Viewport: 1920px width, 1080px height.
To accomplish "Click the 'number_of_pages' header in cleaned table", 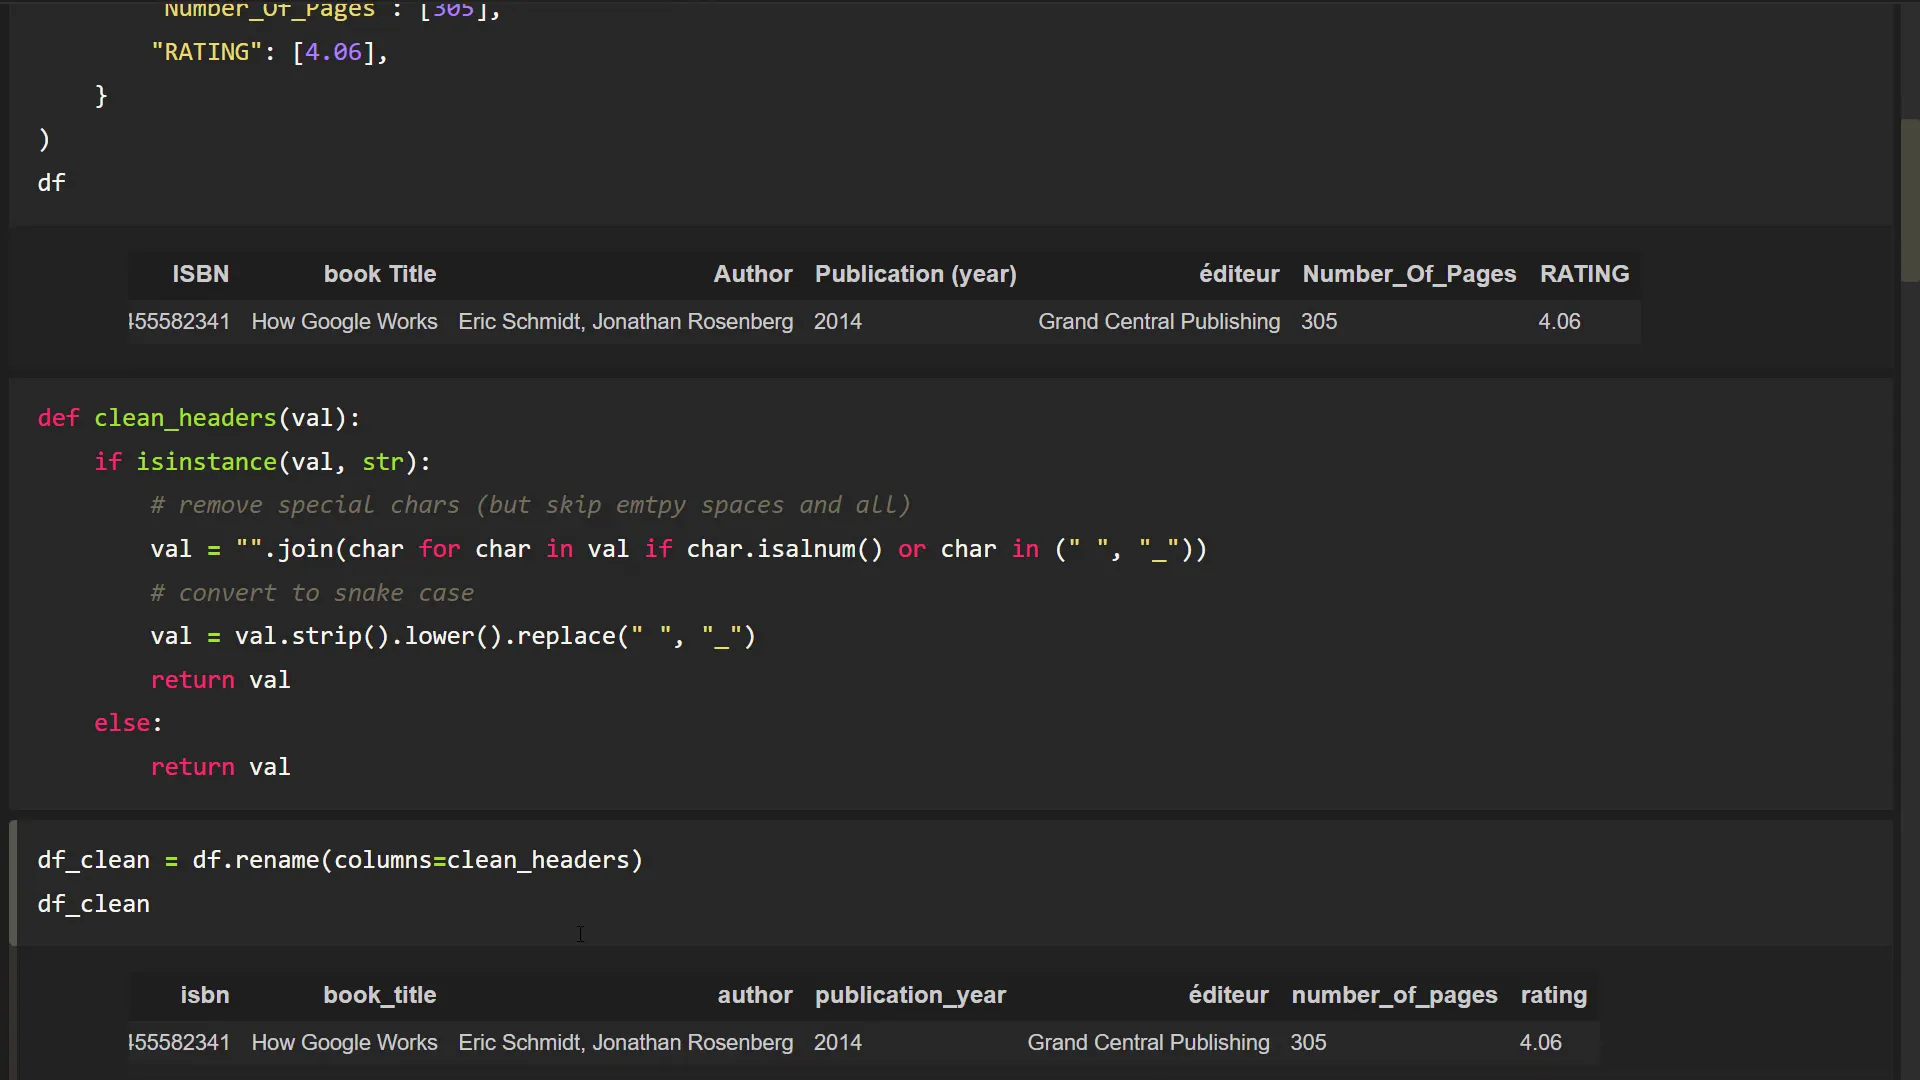I will [1394, 995].
